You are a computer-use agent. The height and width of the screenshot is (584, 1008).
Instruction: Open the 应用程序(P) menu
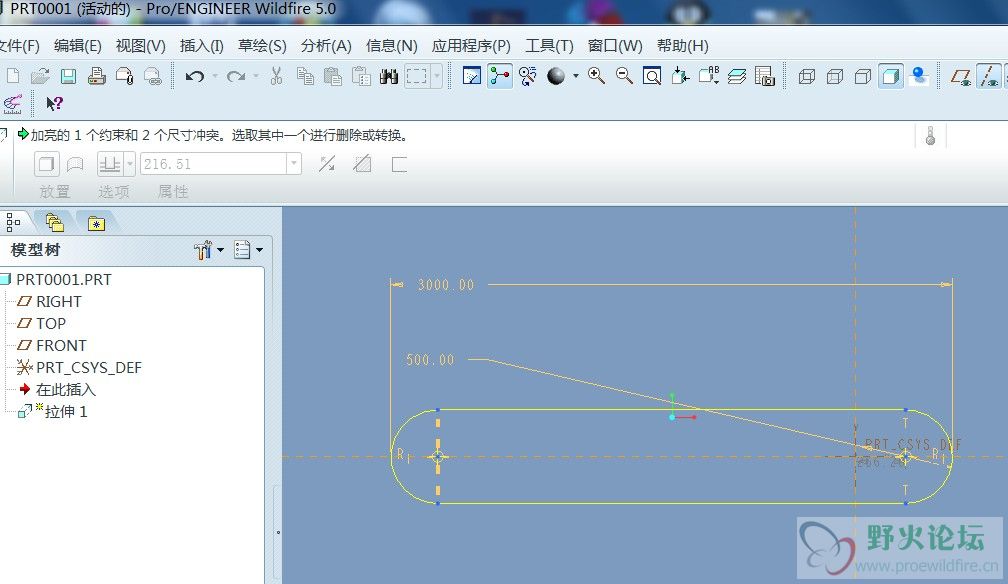(x=471, y=46)
